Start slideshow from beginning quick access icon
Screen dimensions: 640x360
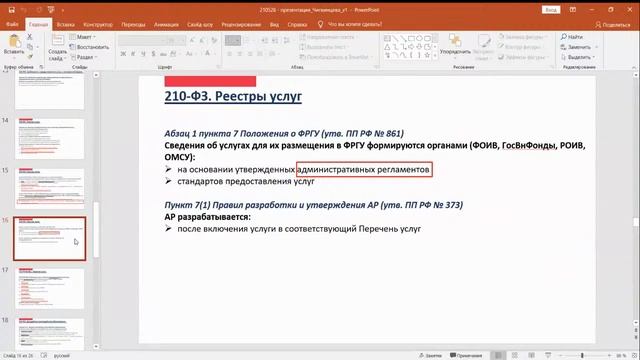[x=51, y=10]
